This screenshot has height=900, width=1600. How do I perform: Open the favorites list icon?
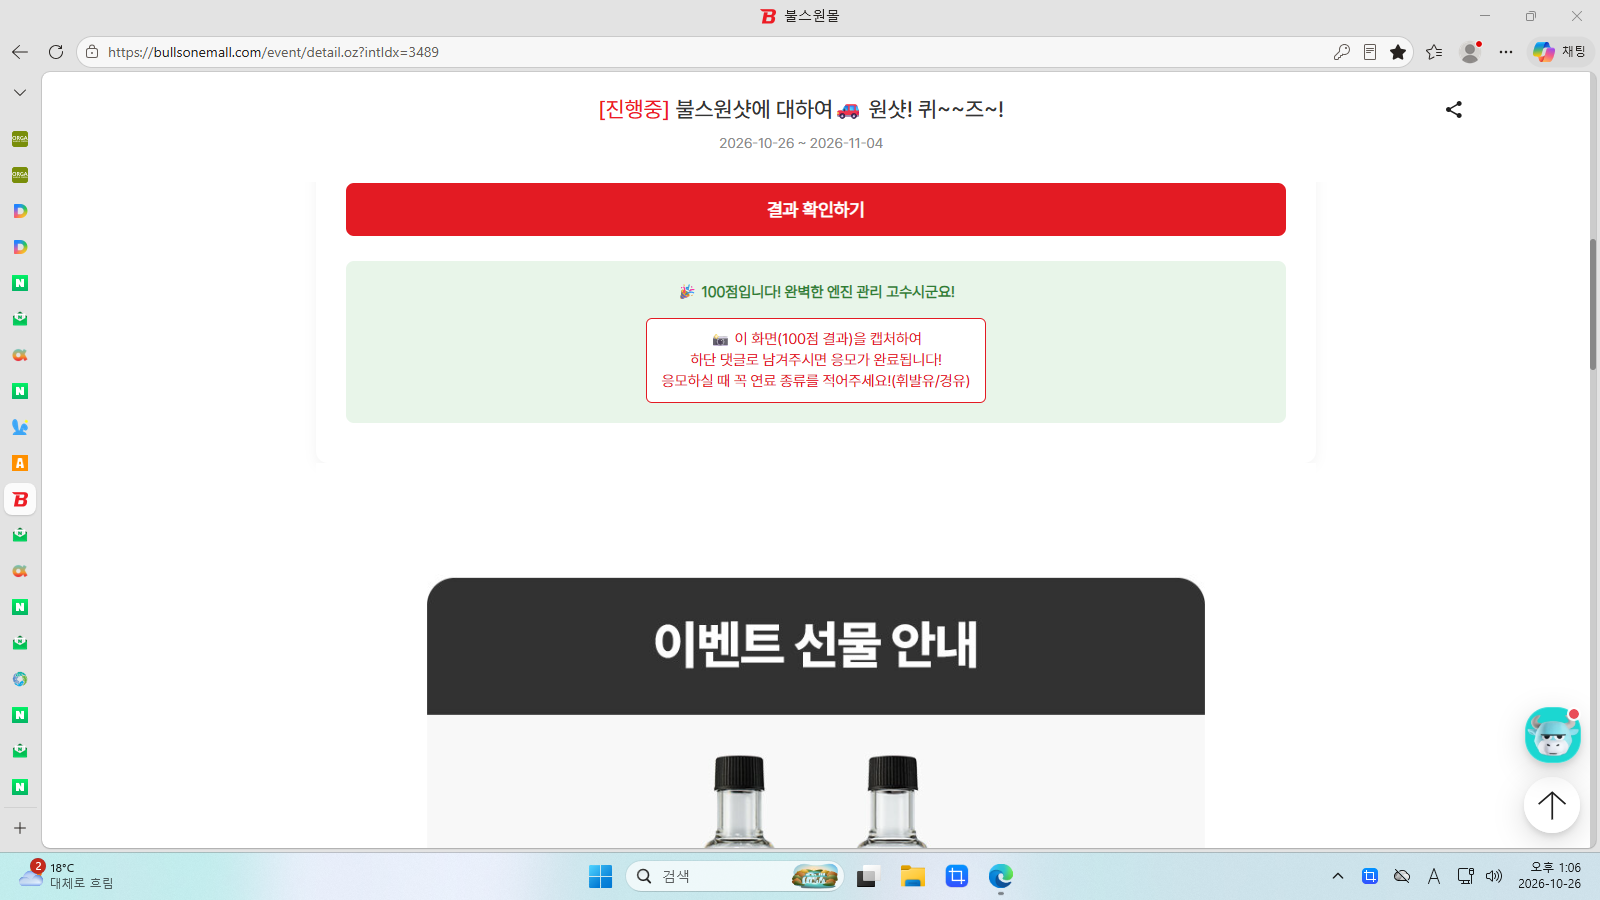click(1434, 52)
